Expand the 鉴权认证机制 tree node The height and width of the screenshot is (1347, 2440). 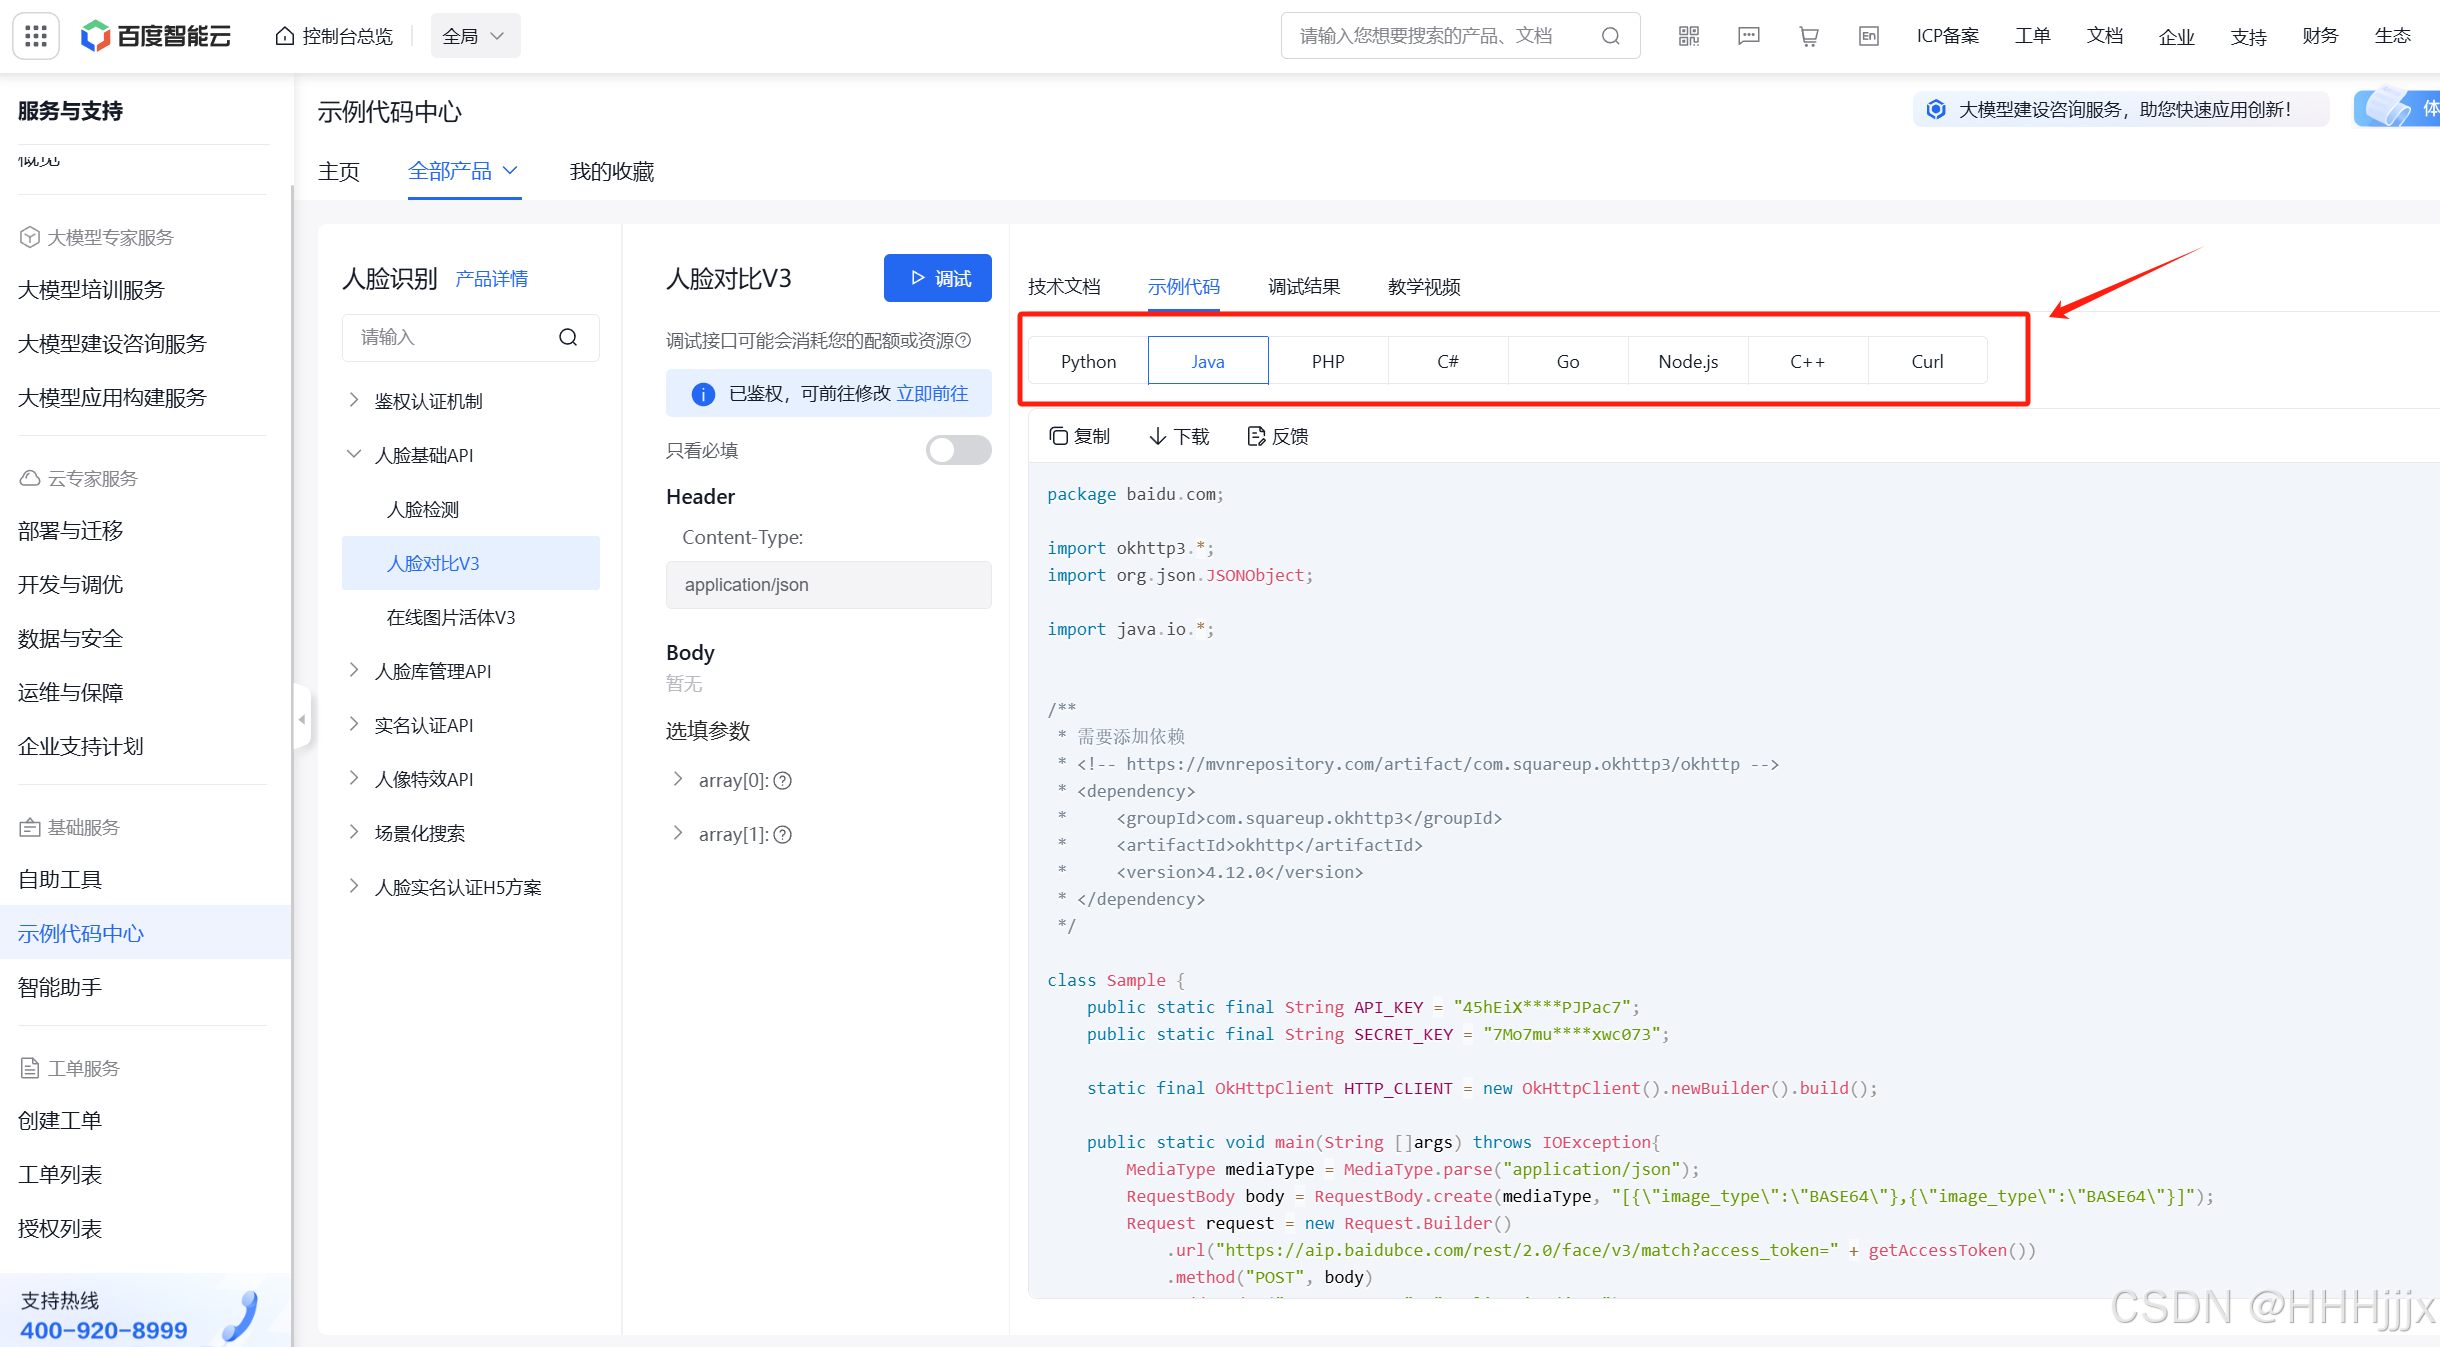coord(353,400)
